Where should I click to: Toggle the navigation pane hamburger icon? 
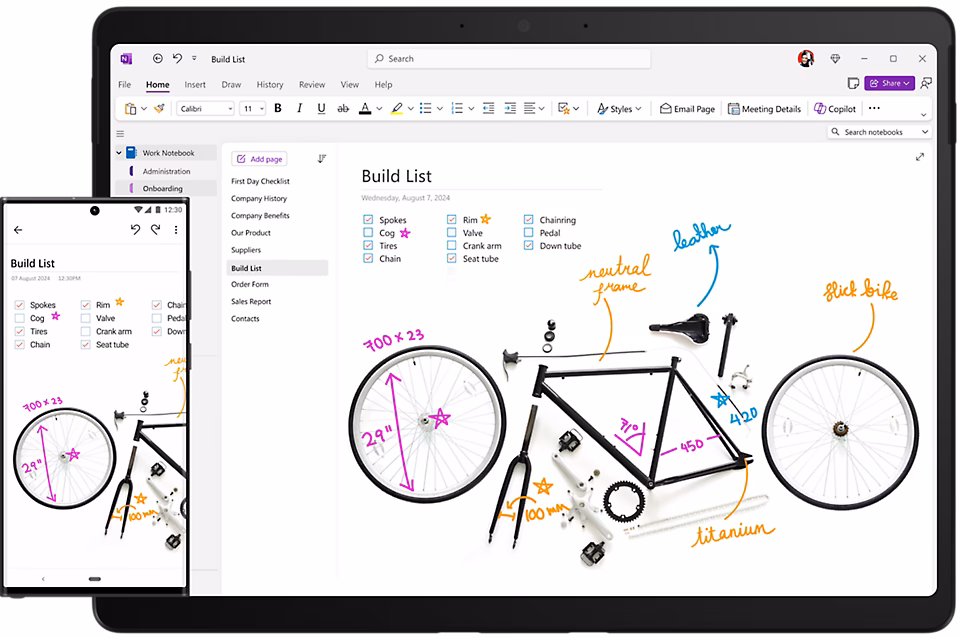(x=121, y=133)
